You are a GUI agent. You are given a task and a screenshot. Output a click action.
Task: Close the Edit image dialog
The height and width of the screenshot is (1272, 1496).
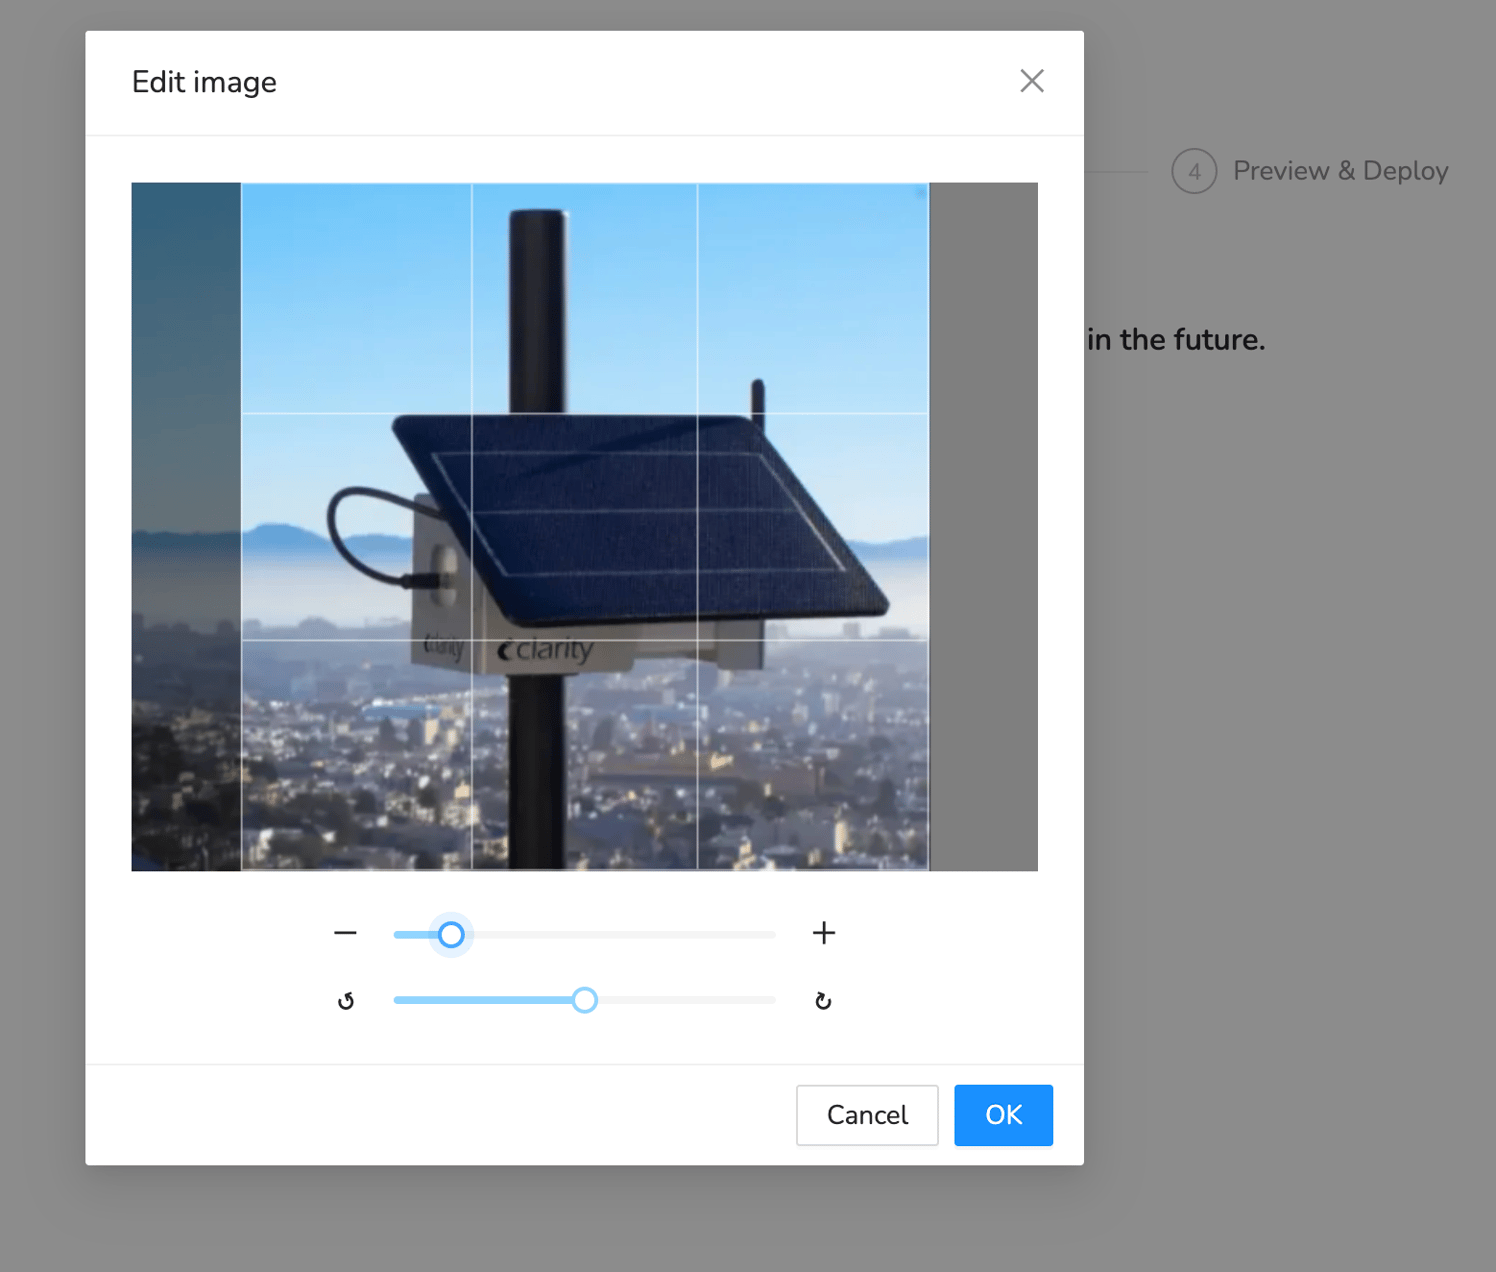tap(1031, 81)
